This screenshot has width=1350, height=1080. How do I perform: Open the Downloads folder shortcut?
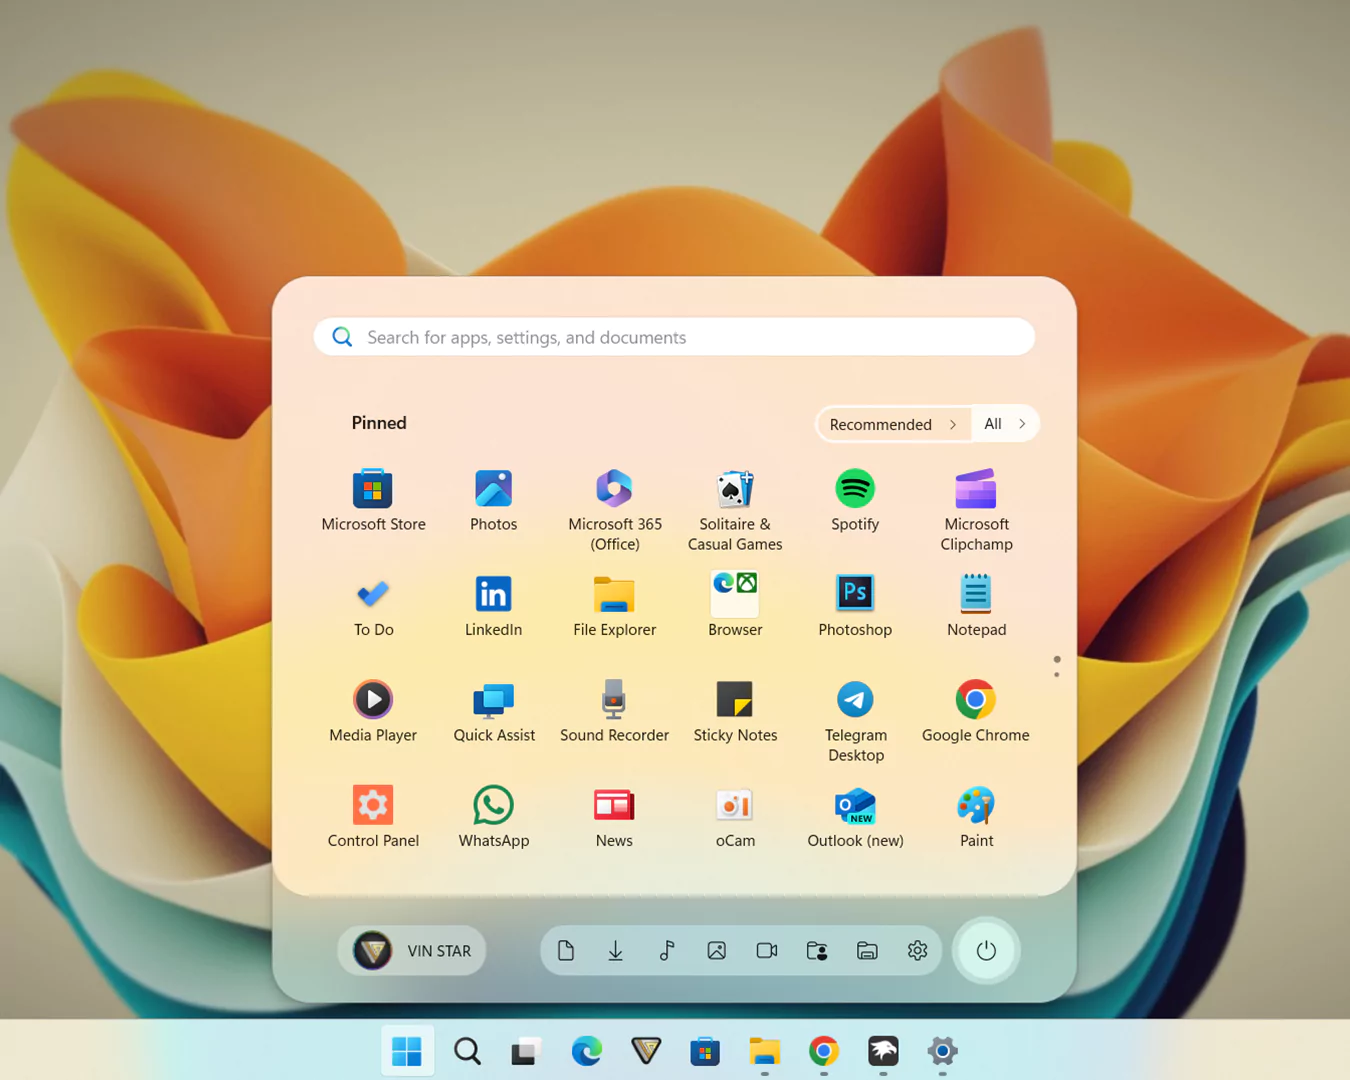616,951
